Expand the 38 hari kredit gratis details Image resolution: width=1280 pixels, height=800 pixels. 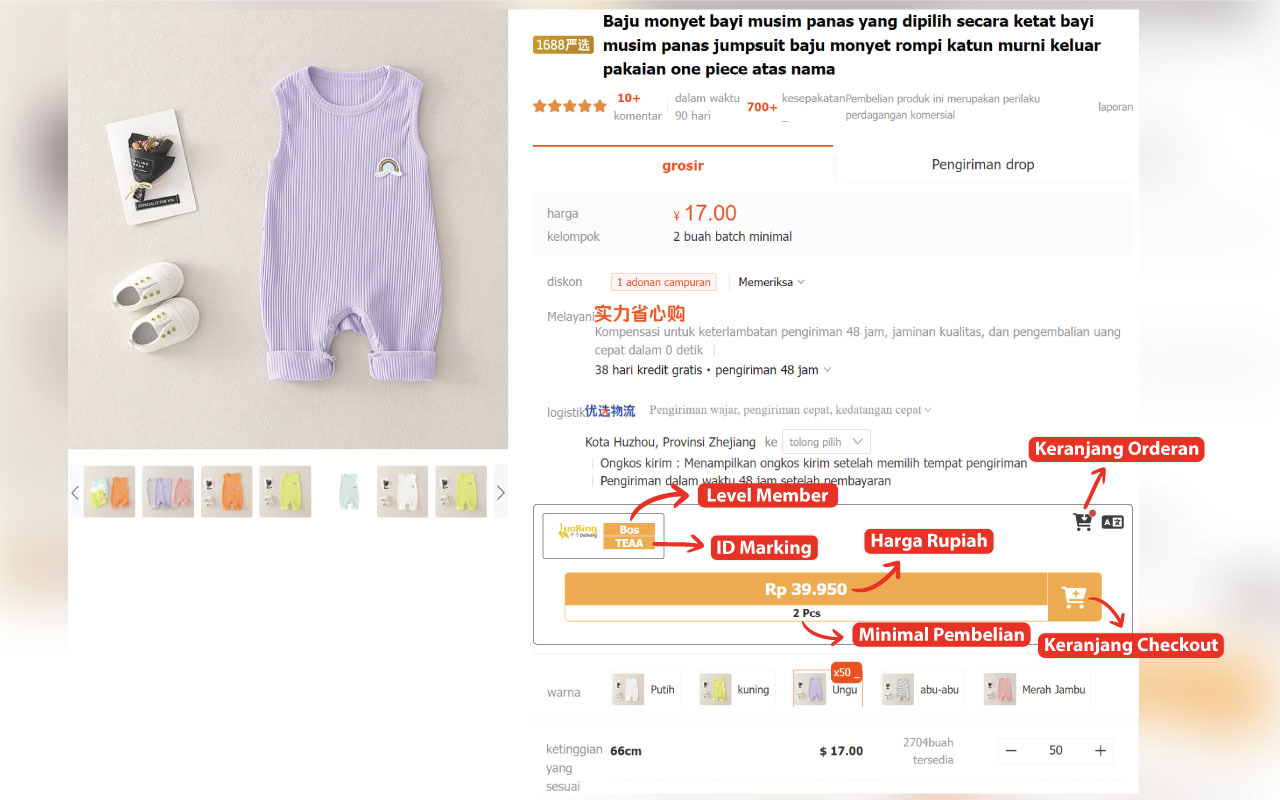click(x=713, y=370)
